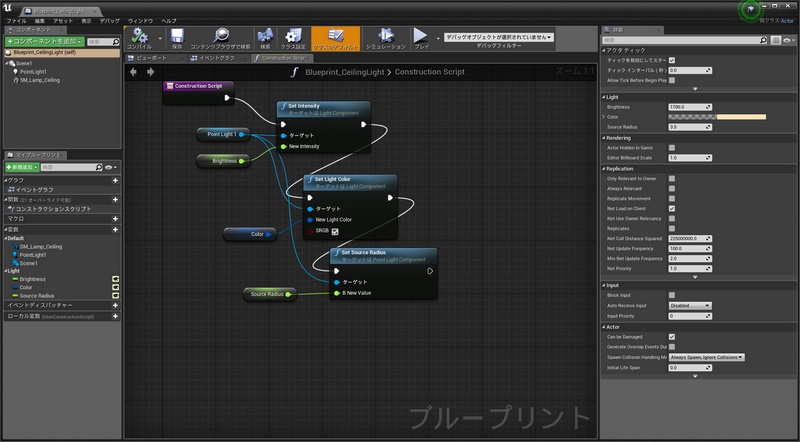Navigate back with left arrow in graph
This screenshot has width=800, height=442.
pos(134,72)
